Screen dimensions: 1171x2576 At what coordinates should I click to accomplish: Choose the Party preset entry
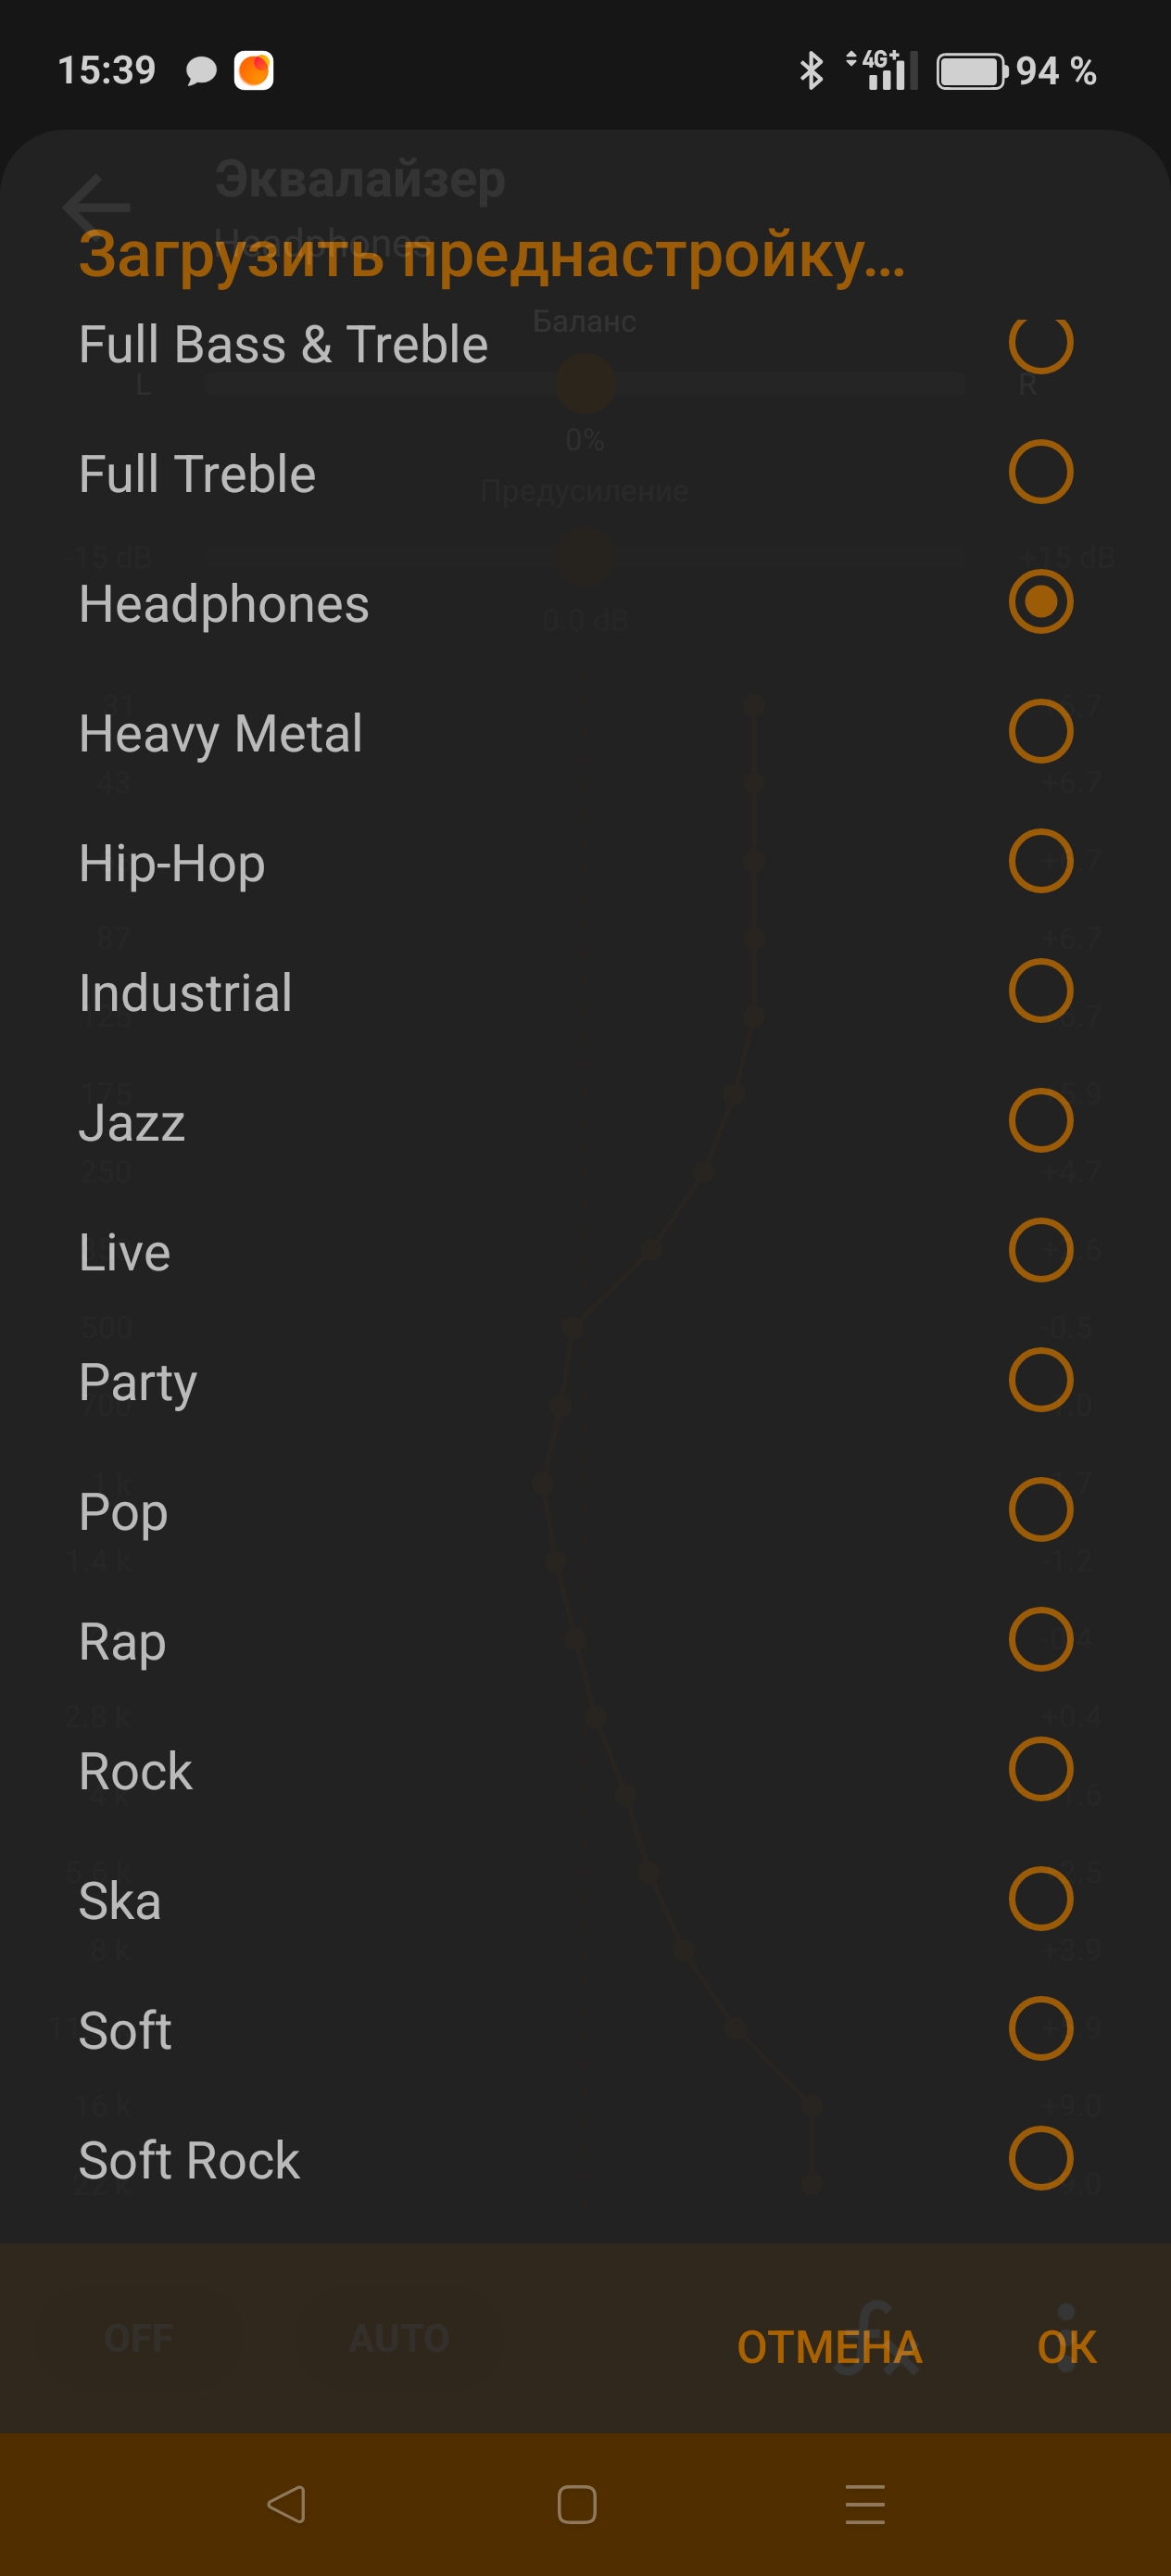click(x=138, y=1382)
